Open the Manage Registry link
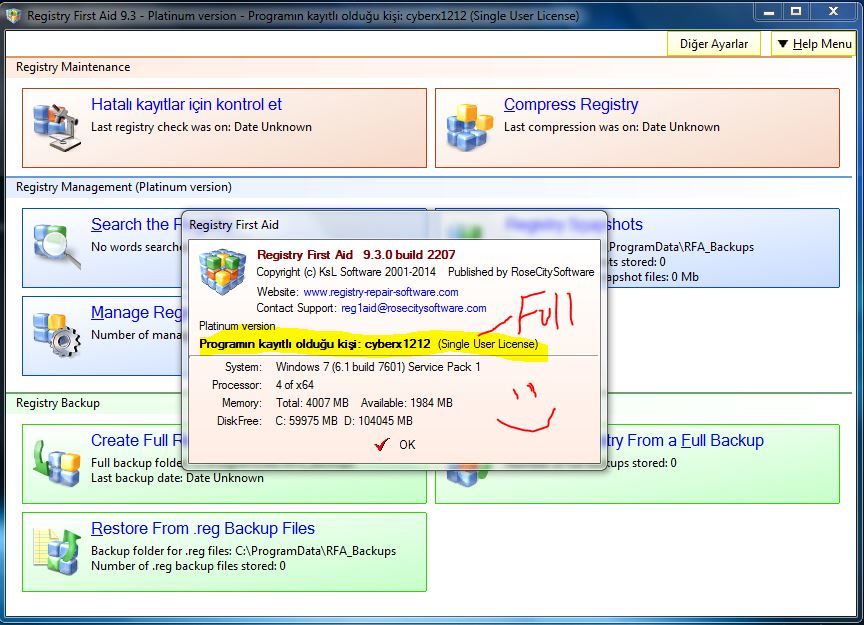The height and width of the screenshot is (625, 864). (x=136, y=312)
